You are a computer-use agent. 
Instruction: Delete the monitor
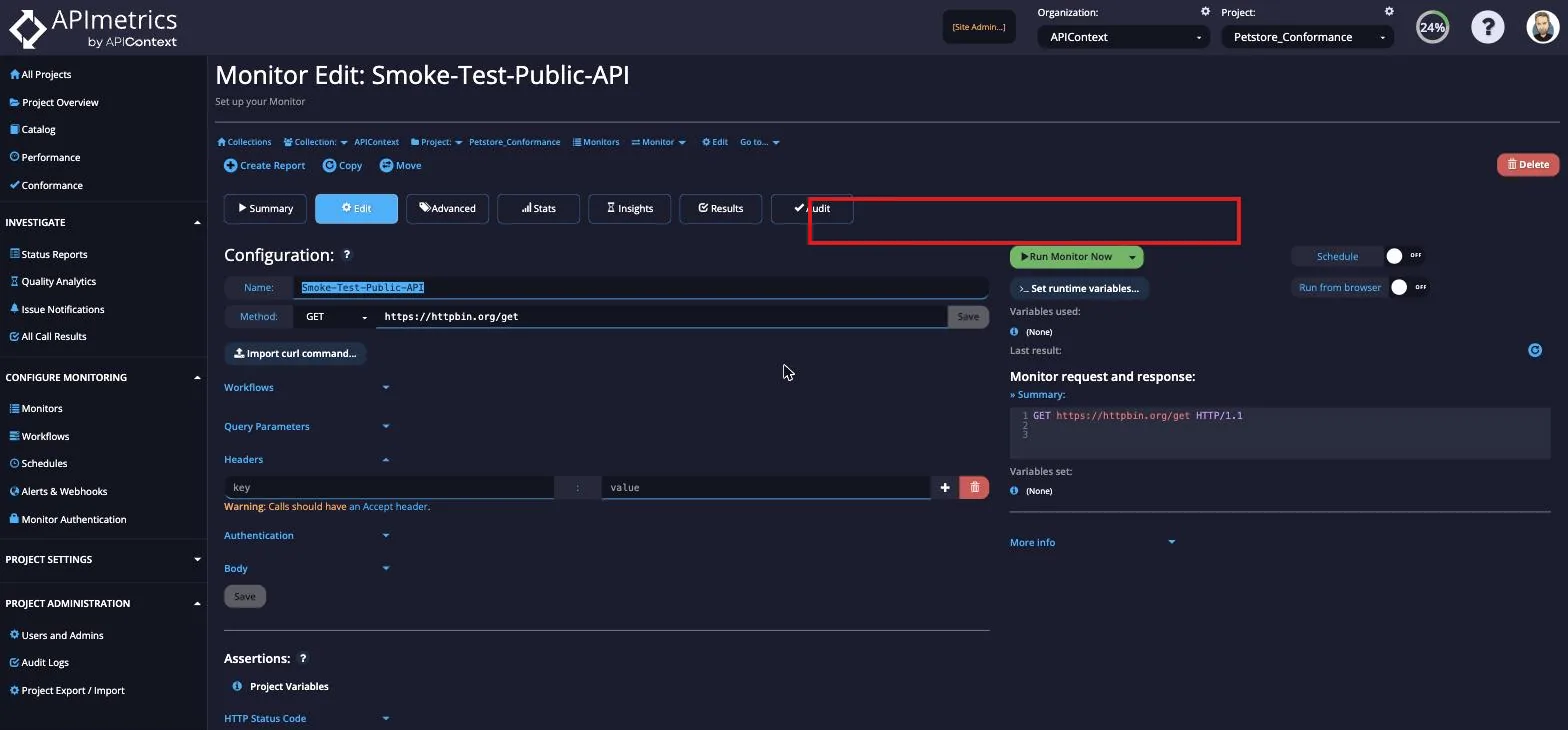(x=1527, y=164)
